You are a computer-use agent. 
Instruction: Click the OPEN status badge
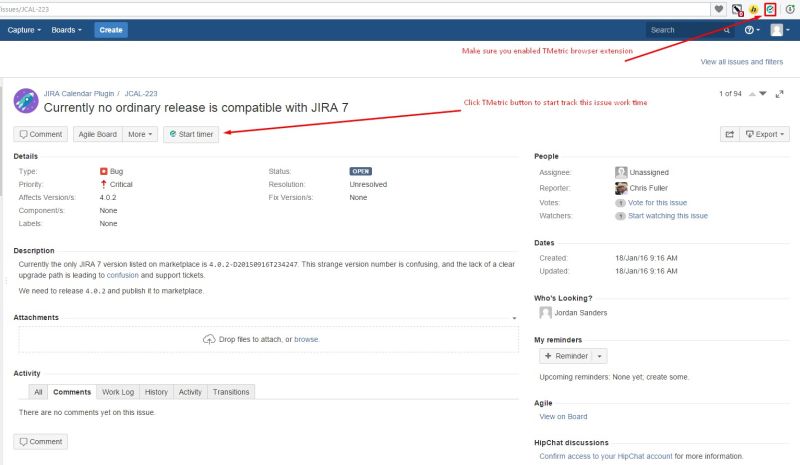click(x=361, y=172)
